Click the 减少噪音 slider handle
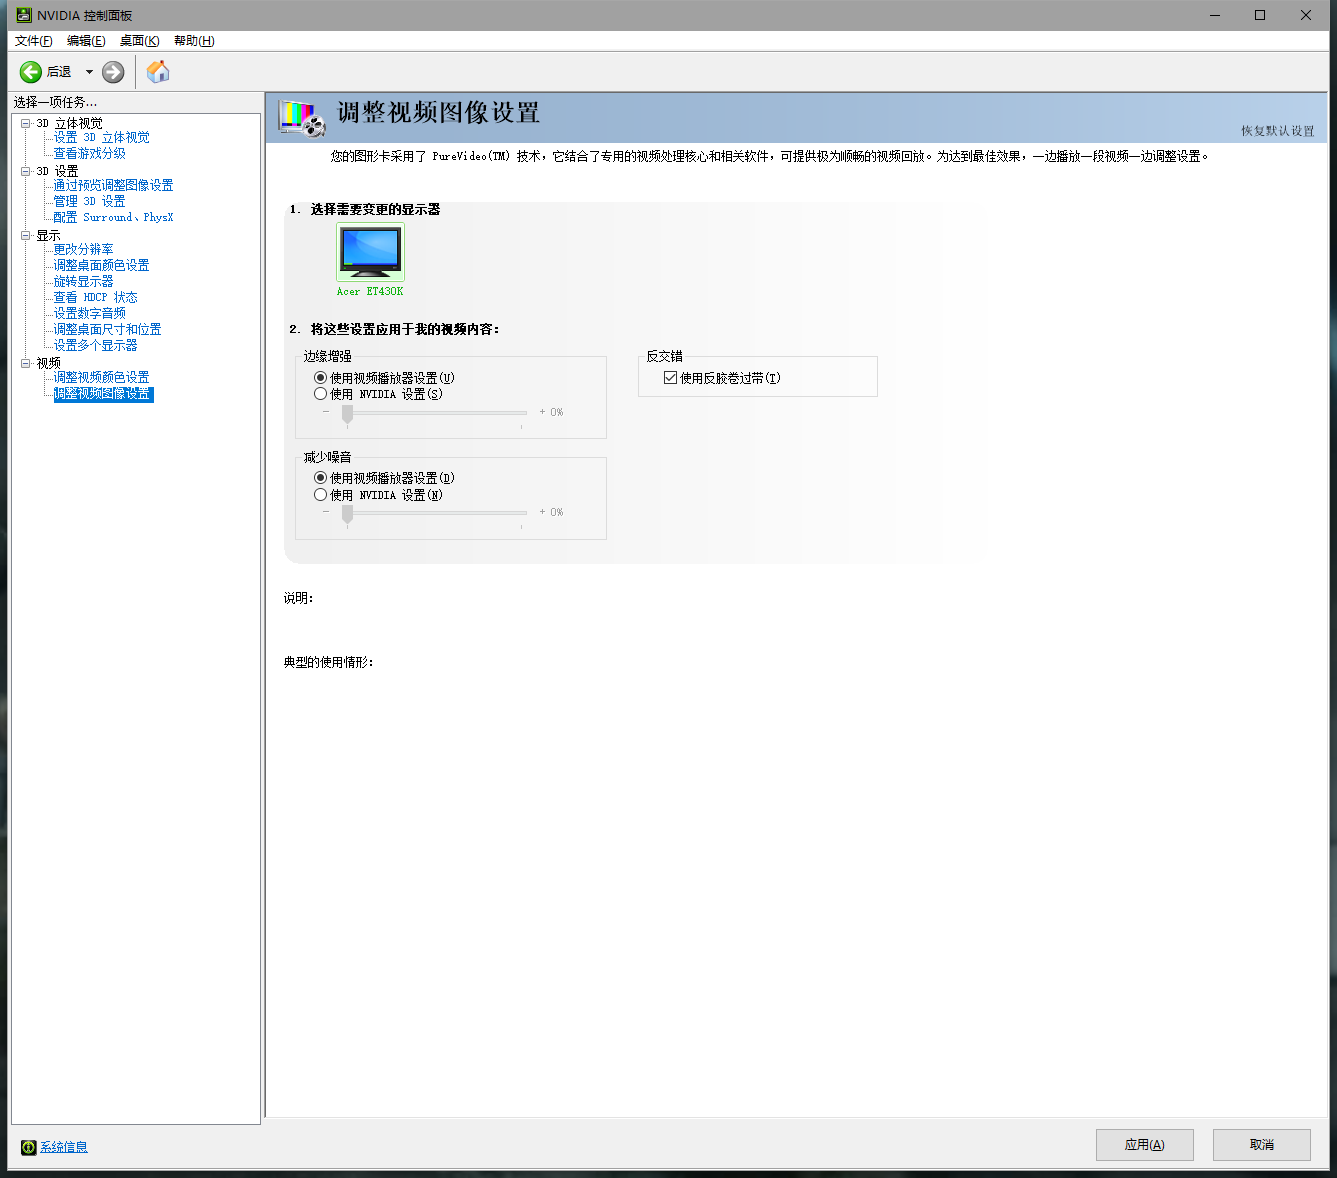Screen dimensions: 1337x1178 [347, 514]
